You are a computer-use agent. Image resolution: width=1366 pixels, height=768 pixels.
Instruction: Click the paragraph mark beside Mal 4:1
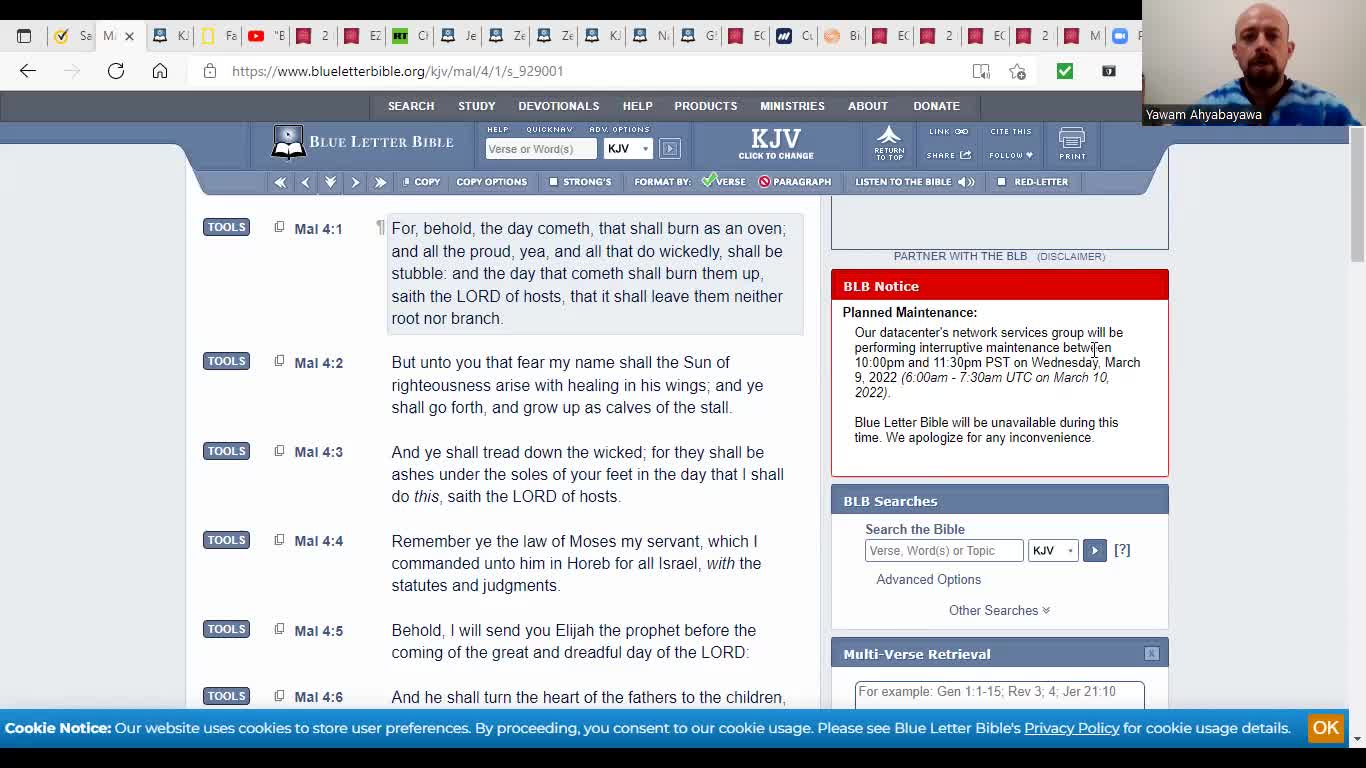[x=380, y=227]
